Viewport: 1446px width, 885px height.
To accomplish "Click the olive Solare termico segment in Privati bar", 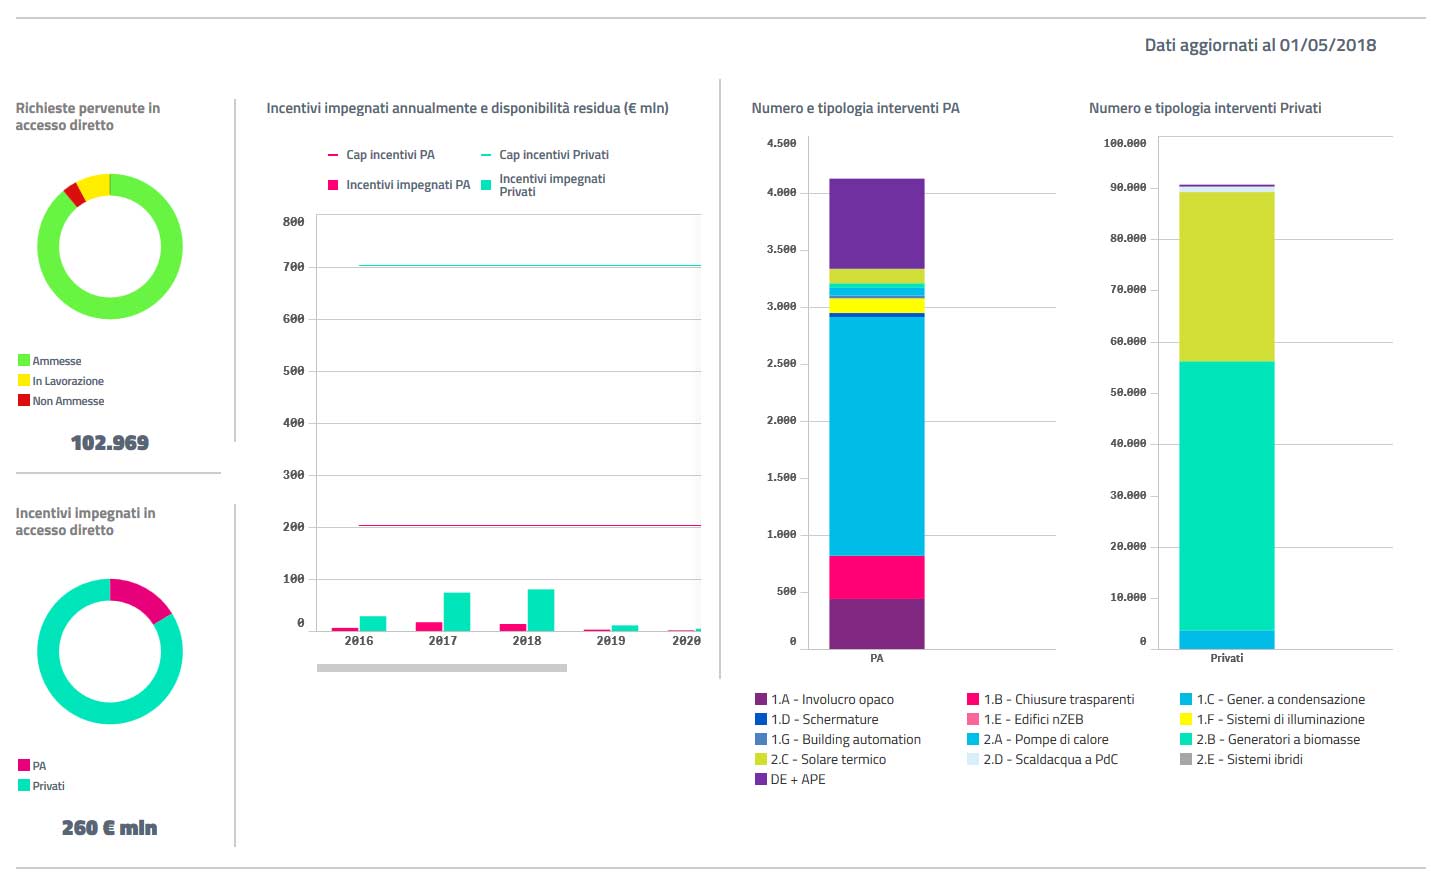I will 1227,277.
